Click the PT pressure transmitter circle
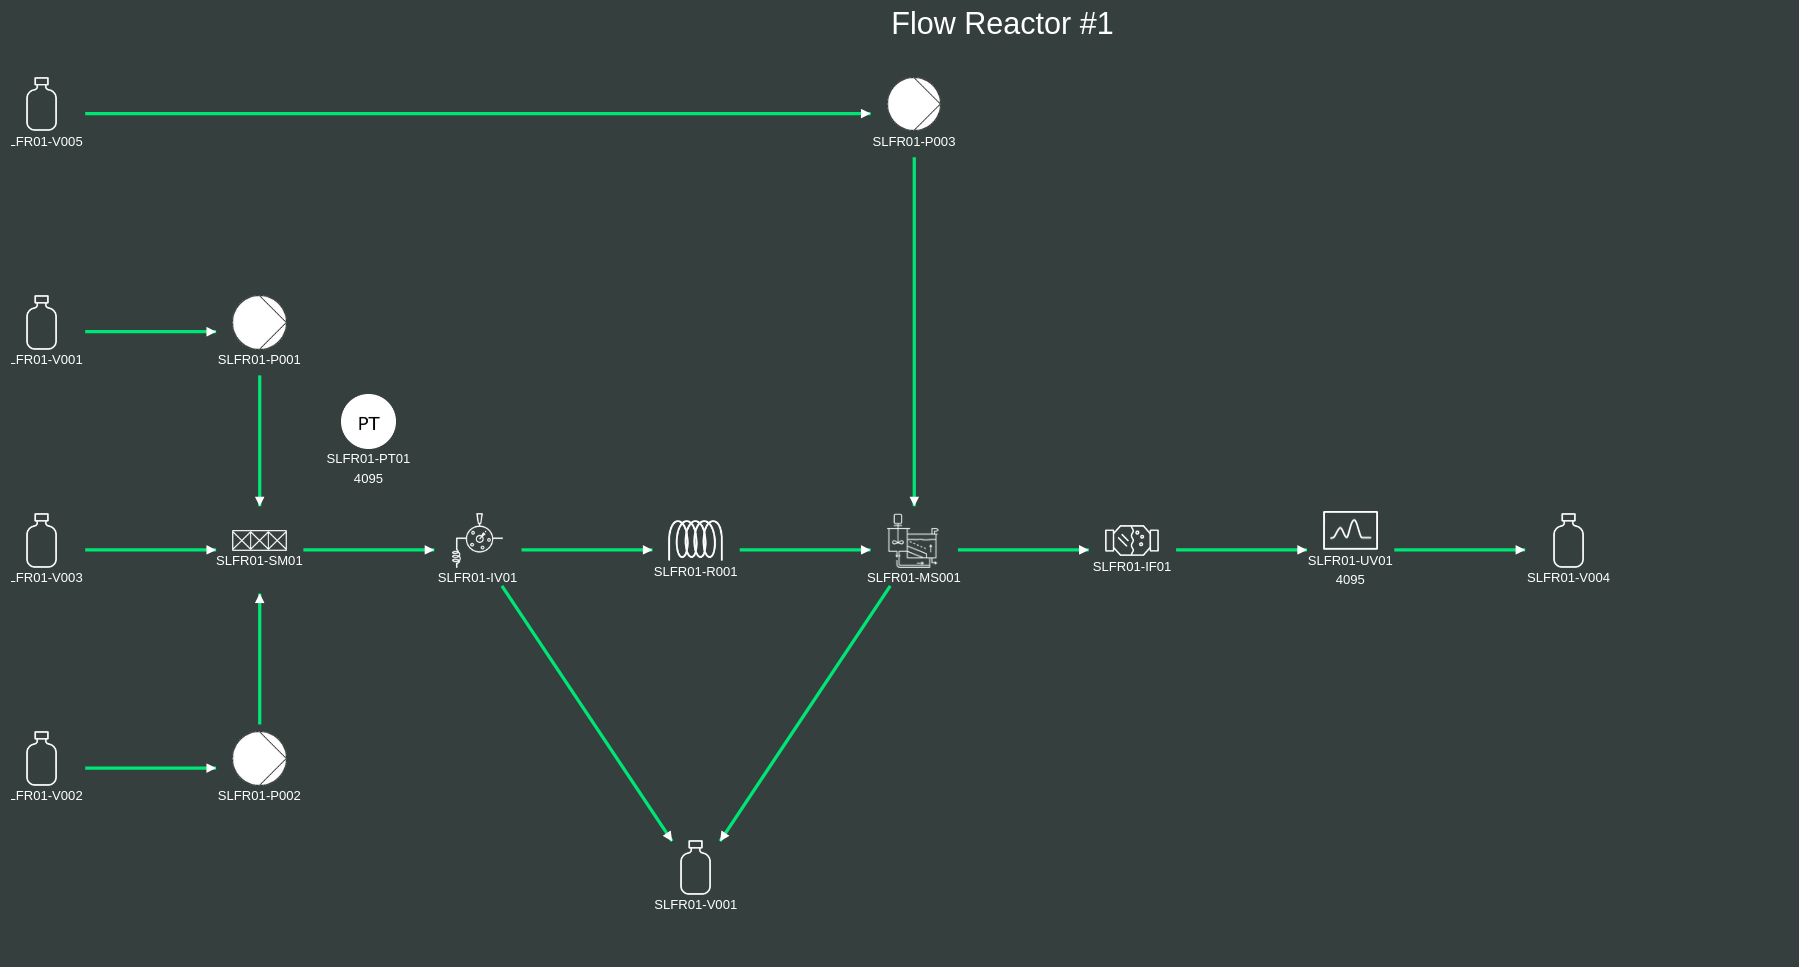This screenshot has width=1799, height=967. [x=368, y=422]
